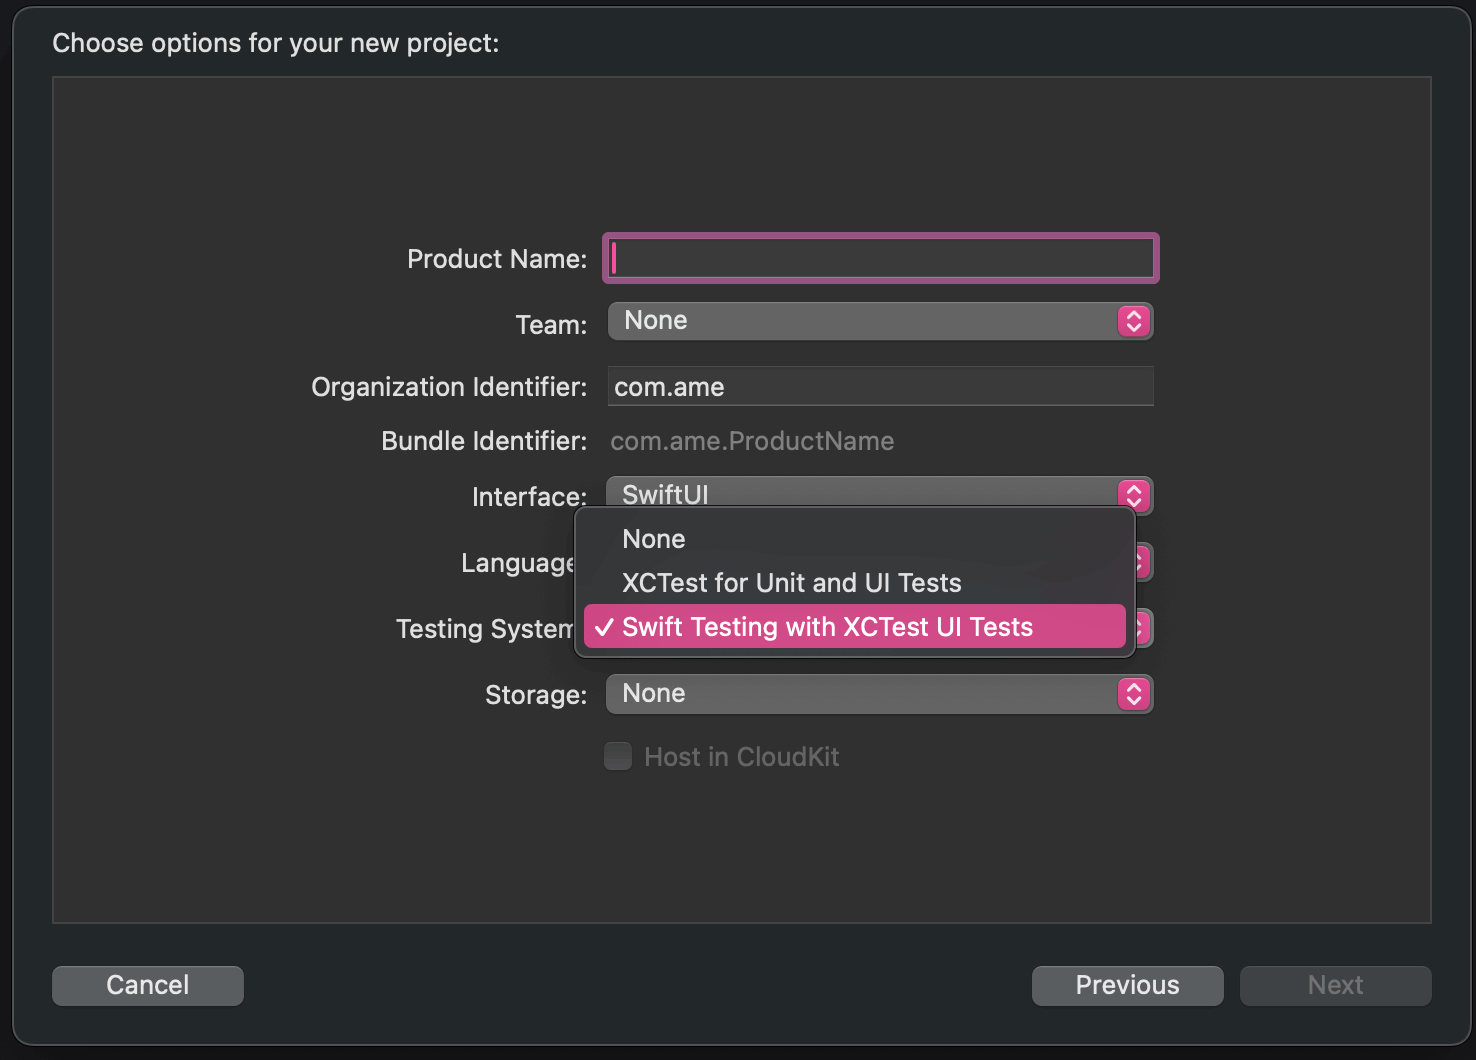
Task: Click the Bundle Identifier value com.ame.ProductName
Action: tap(752, 441)
